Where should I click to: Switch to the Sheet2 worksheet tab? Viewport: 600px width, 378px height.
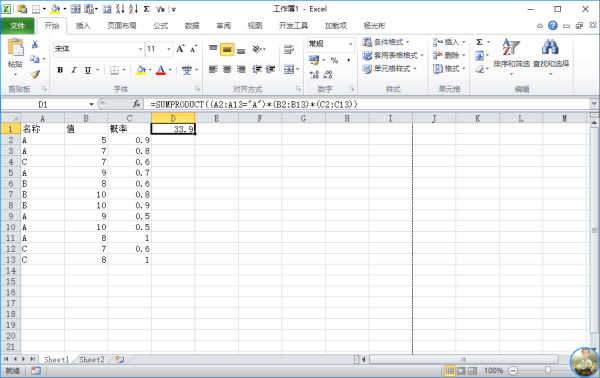[x=92, y=359]
